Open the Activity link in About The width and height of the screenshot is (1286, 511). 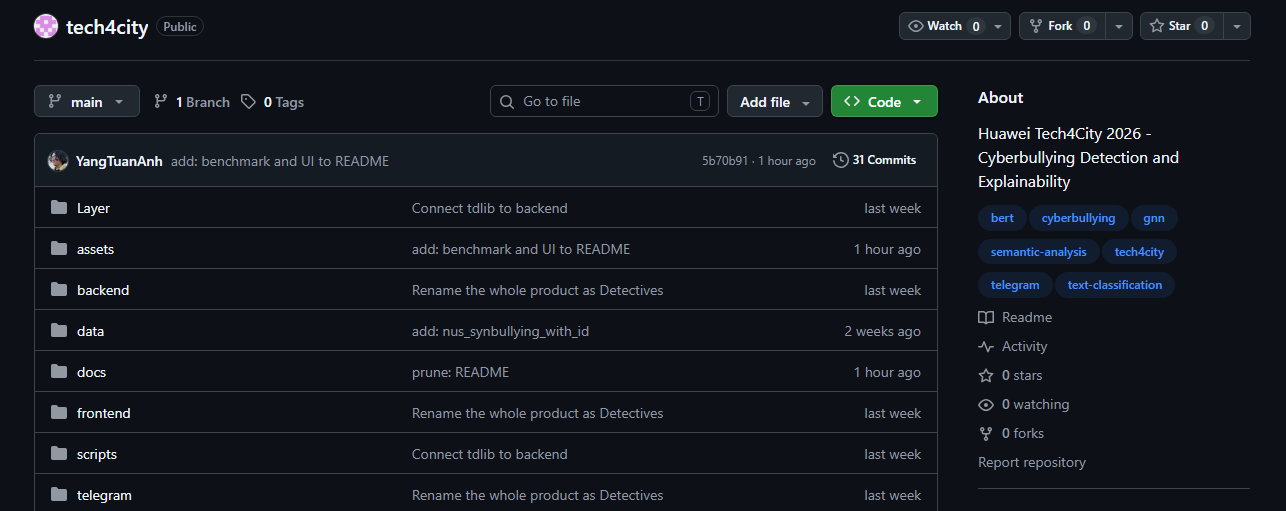1013,346
